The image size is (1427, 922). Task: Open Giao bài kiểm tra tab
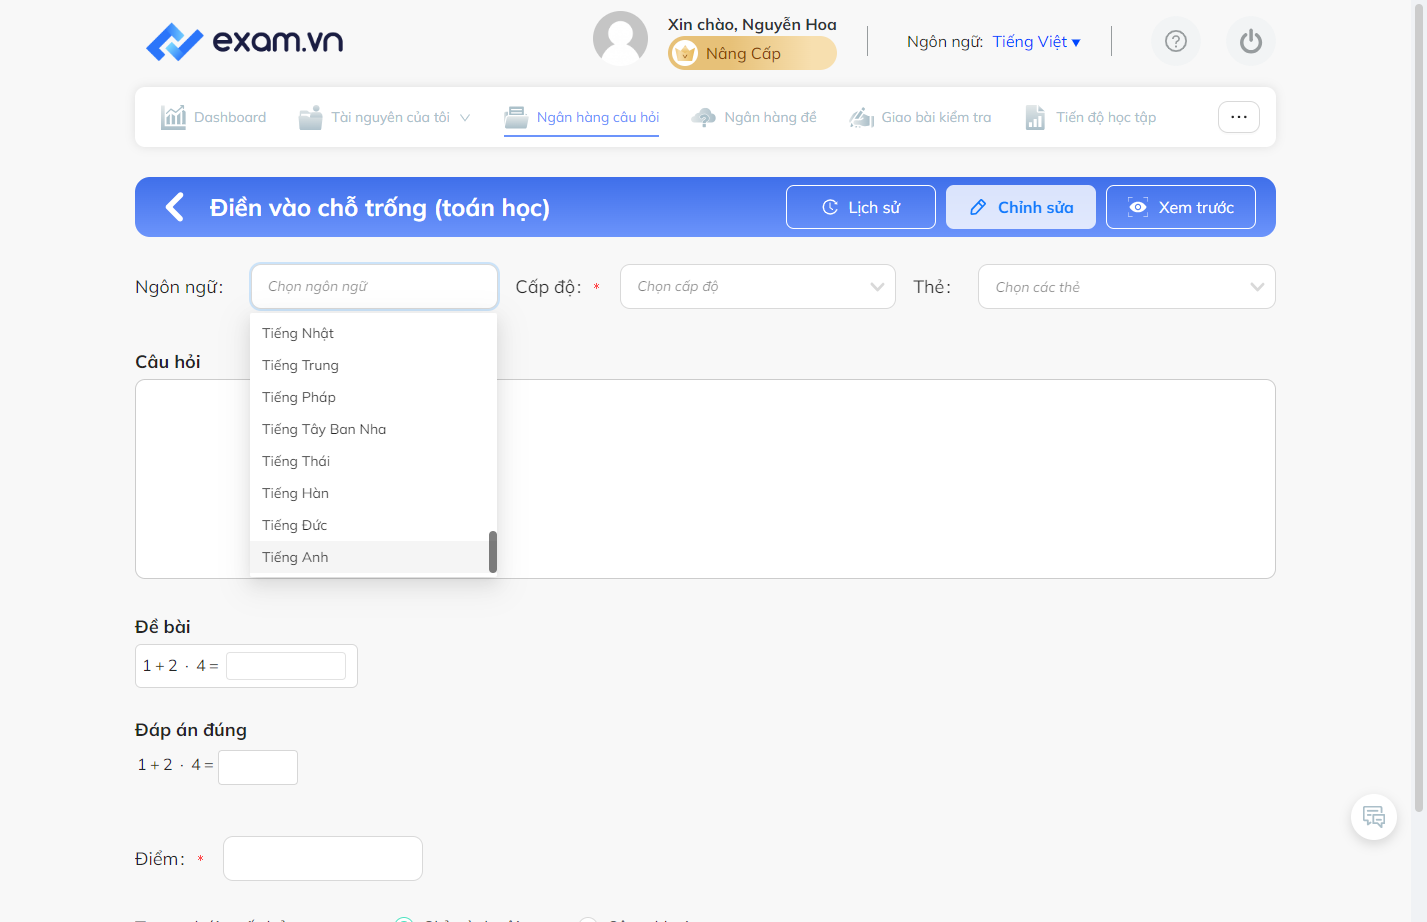pyautogui.click(x=920, y=117)
